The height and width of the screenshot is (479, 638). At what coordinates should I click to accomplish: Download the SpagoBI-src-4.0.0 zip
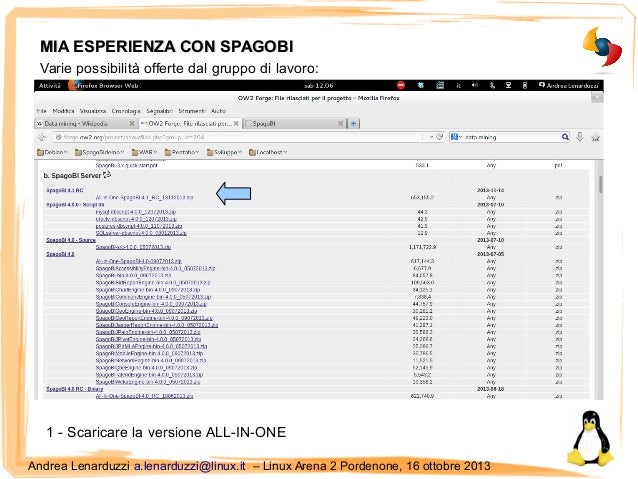(133, 247)
